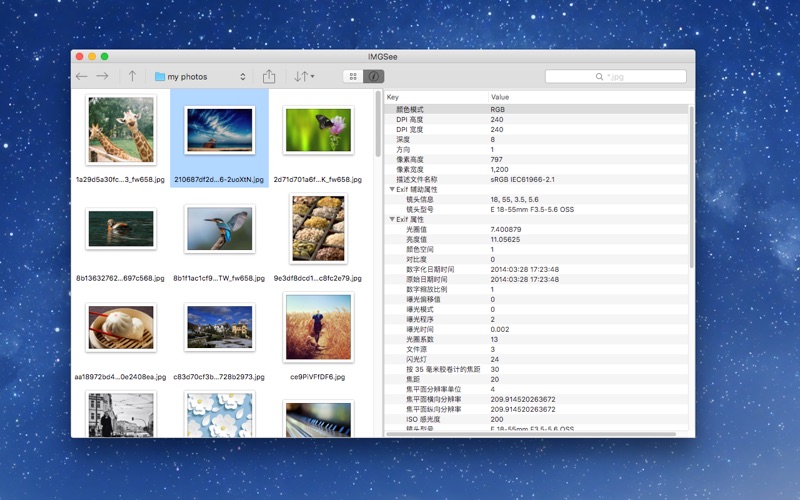Select the steamed buns thumbnail
The height and width of the screenshot is (500, 800).
(121, 327)
